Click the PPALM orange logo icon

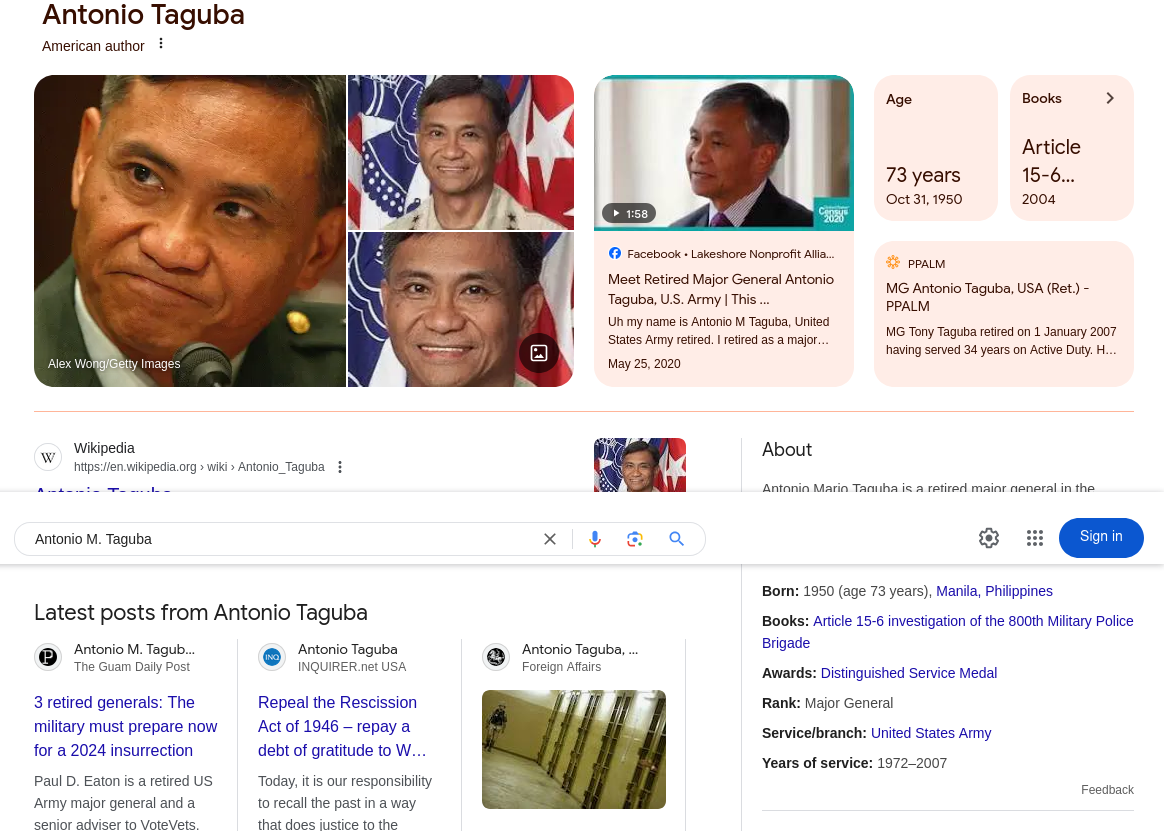(x=893, y=263)
